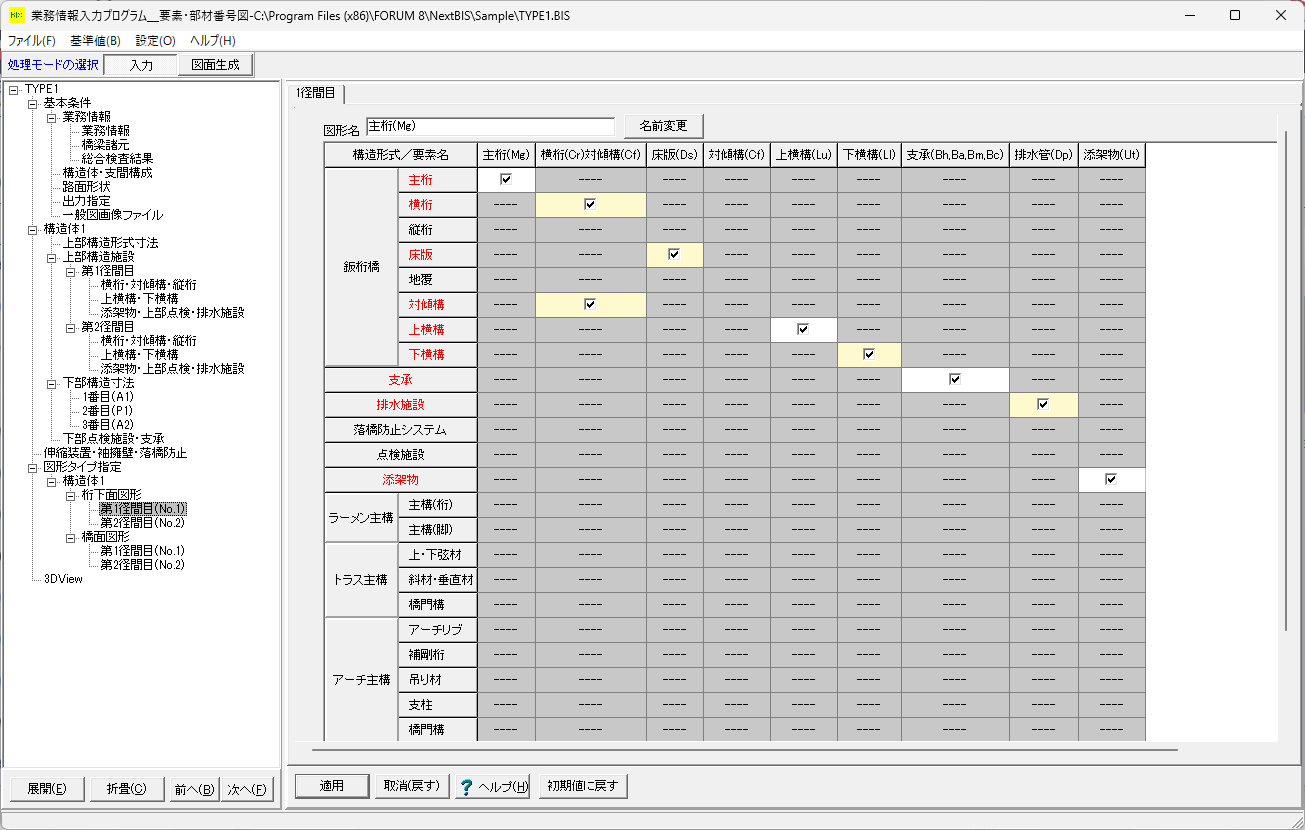
Task: Select 3DView in the tree
Action: 63,579
